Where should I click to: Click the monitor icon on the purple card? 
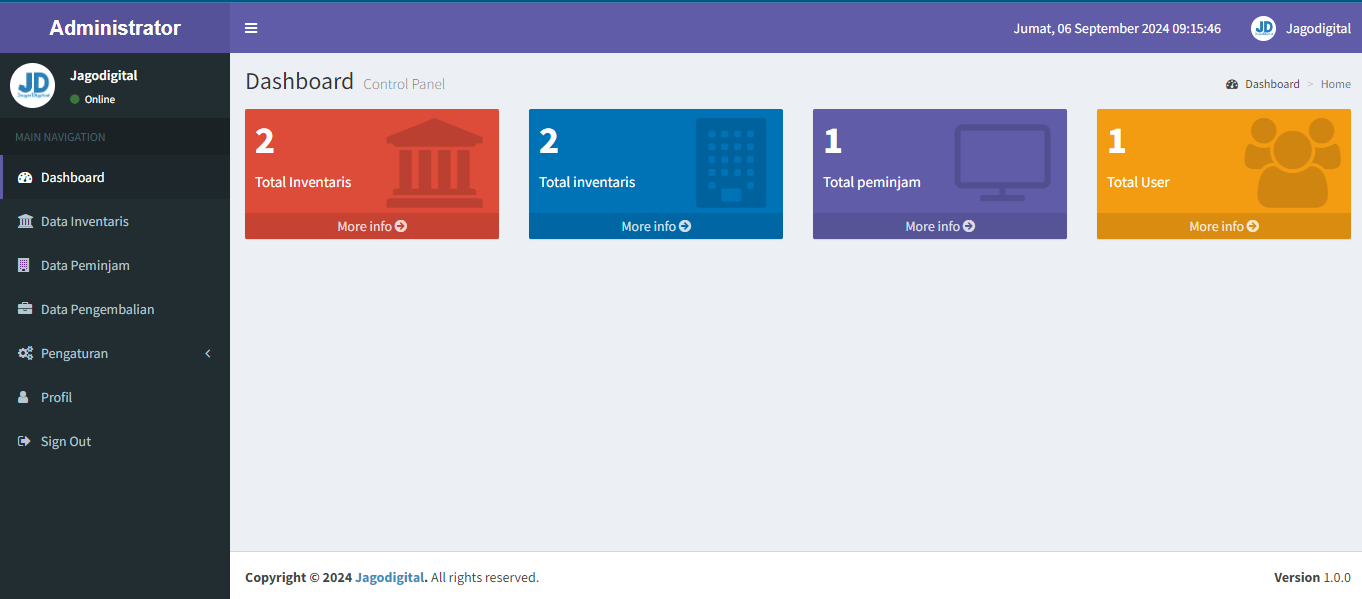point(1002,162)
